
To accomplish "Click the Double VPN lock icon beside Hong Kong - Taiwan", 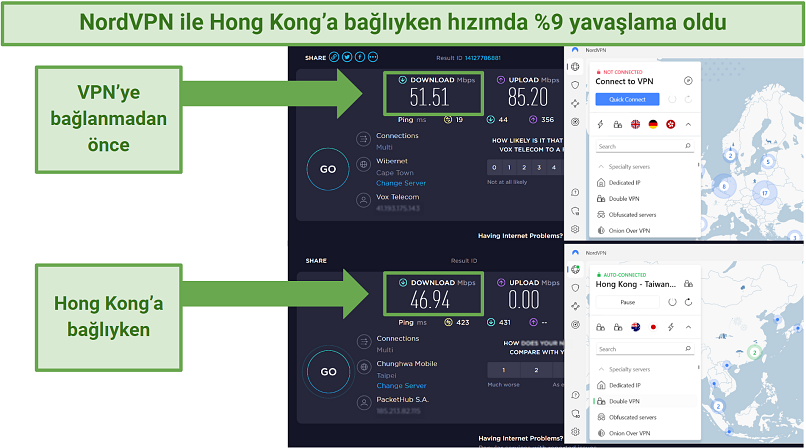I will pos(688,284).
